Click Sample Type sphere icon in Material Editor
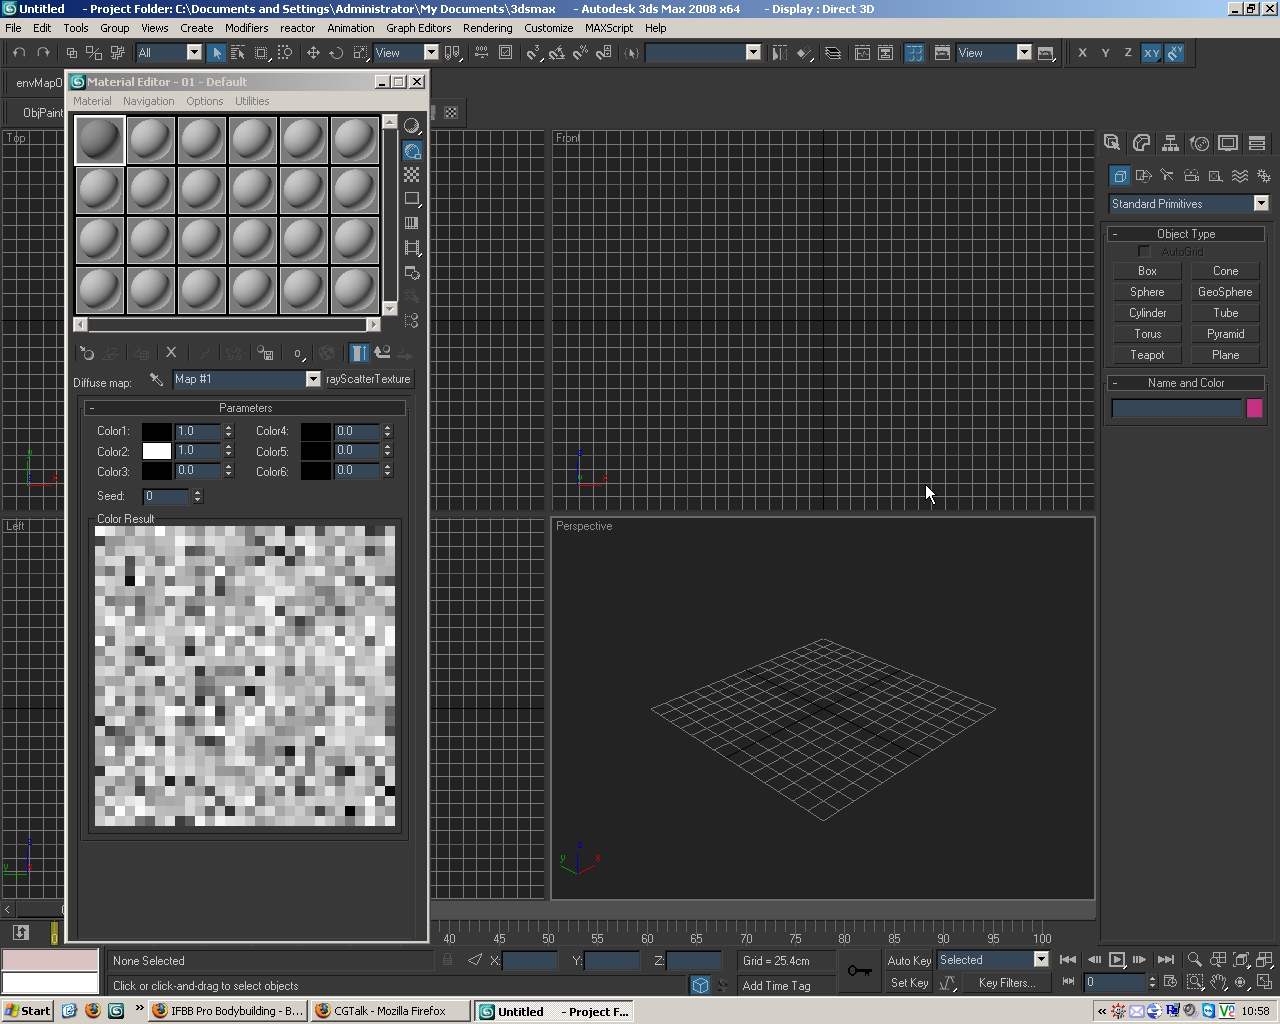The height and width of the screenshot is (1024, 1280). coord(412,126)
